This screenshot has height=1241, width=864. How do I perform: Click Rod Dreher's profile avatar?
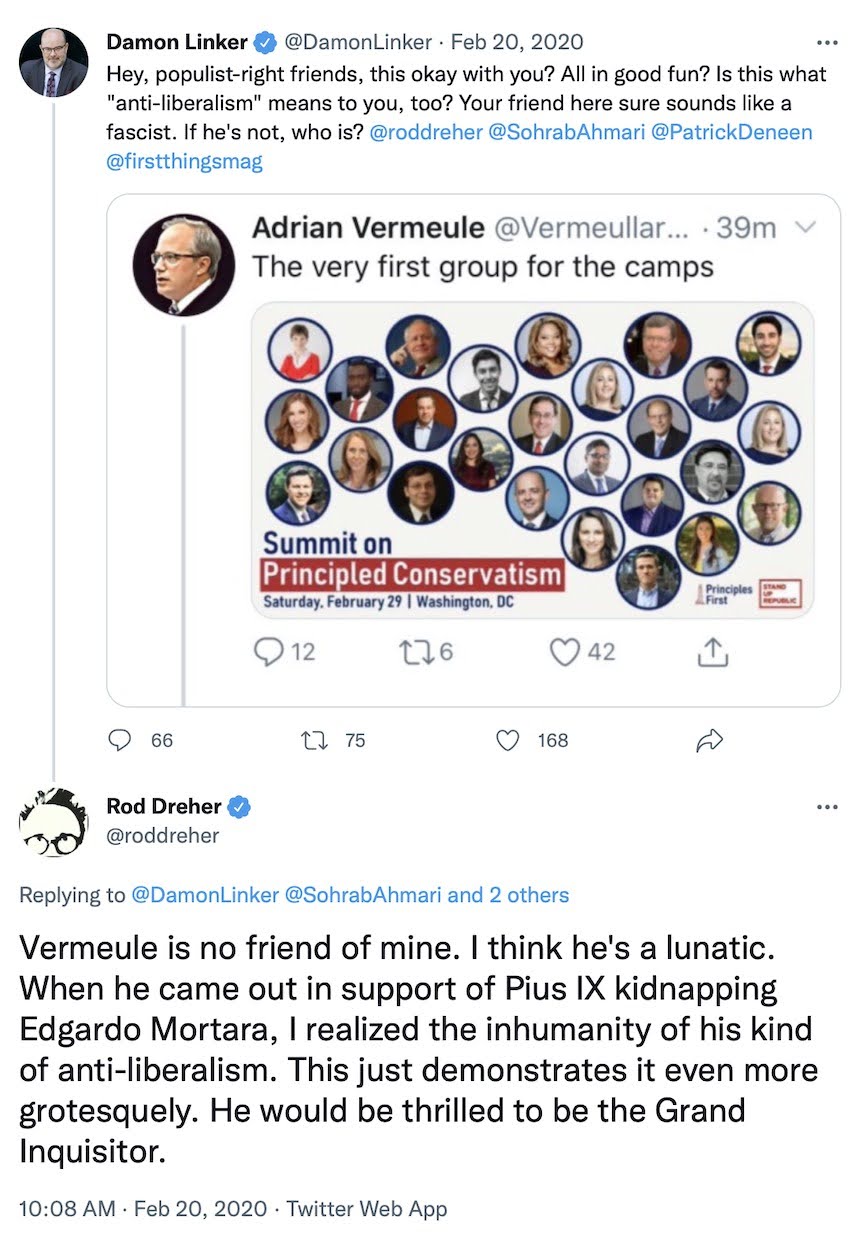(53, 826)
